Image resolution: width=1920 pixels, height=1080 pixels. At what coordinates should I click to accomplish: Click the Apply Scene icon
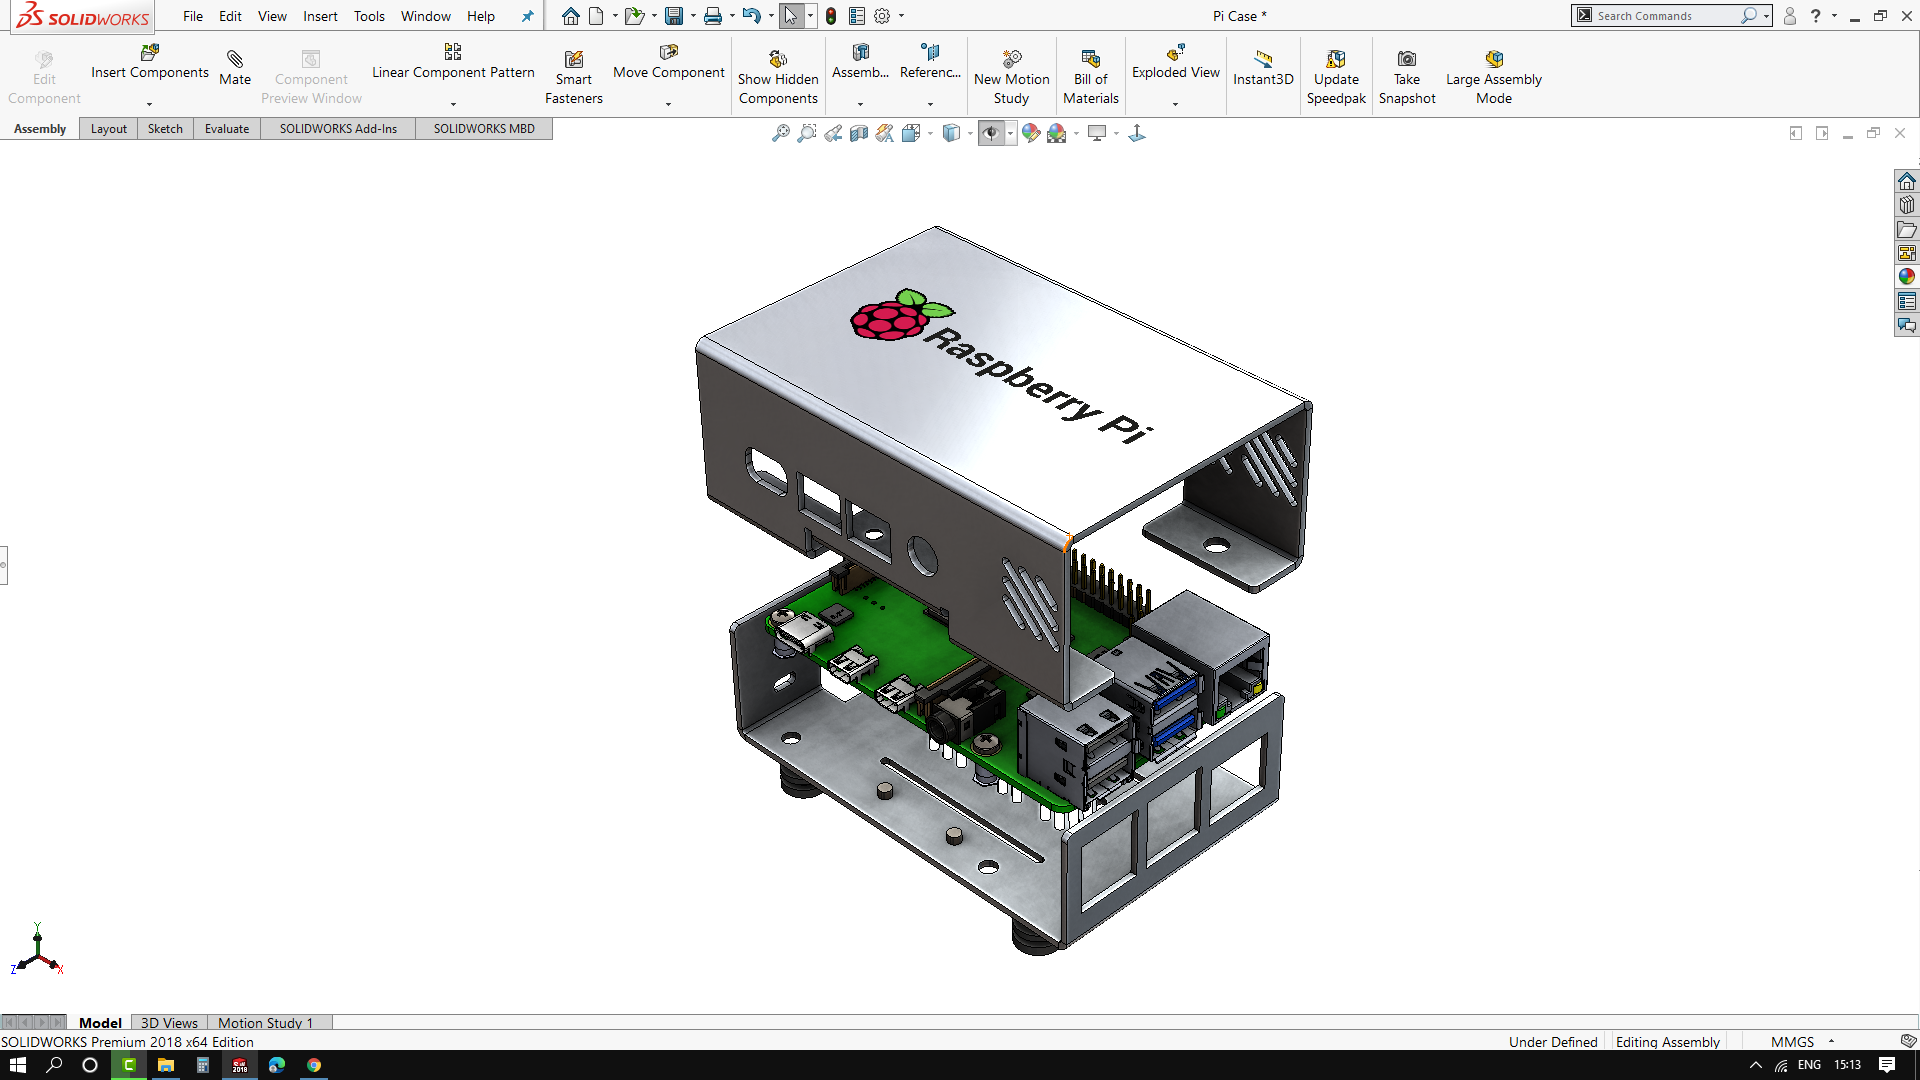(1057, 133)
